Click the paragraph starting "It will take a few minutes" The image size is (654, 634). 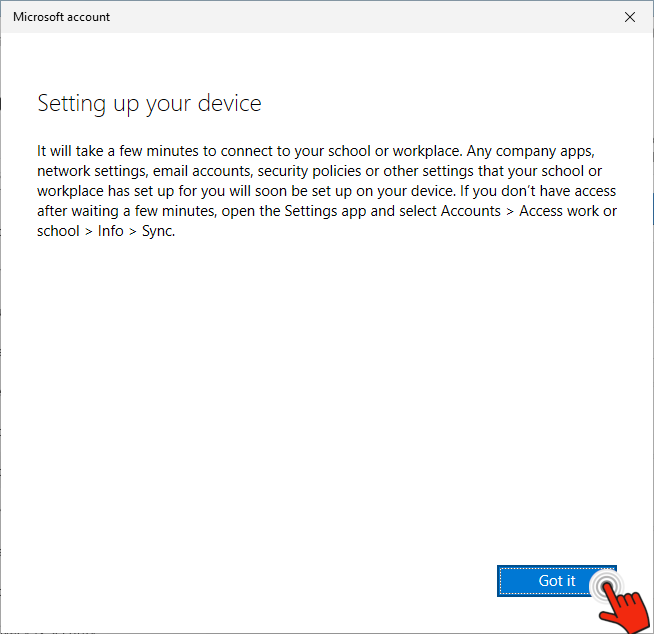(327, 191)
